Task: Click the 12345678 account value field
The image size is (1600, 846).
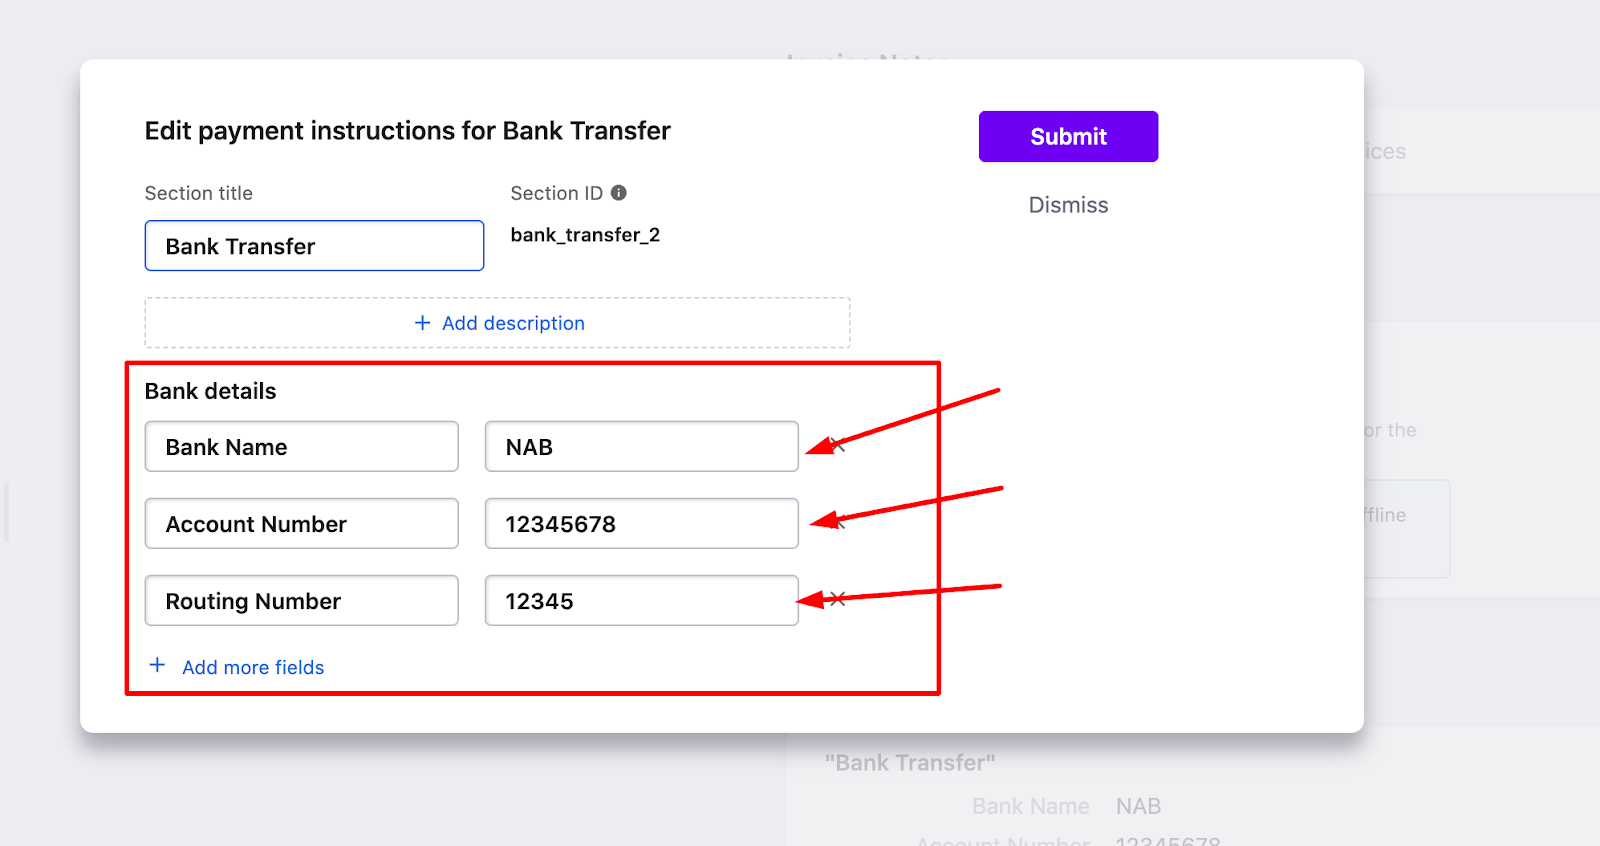Action: (641, 524)
